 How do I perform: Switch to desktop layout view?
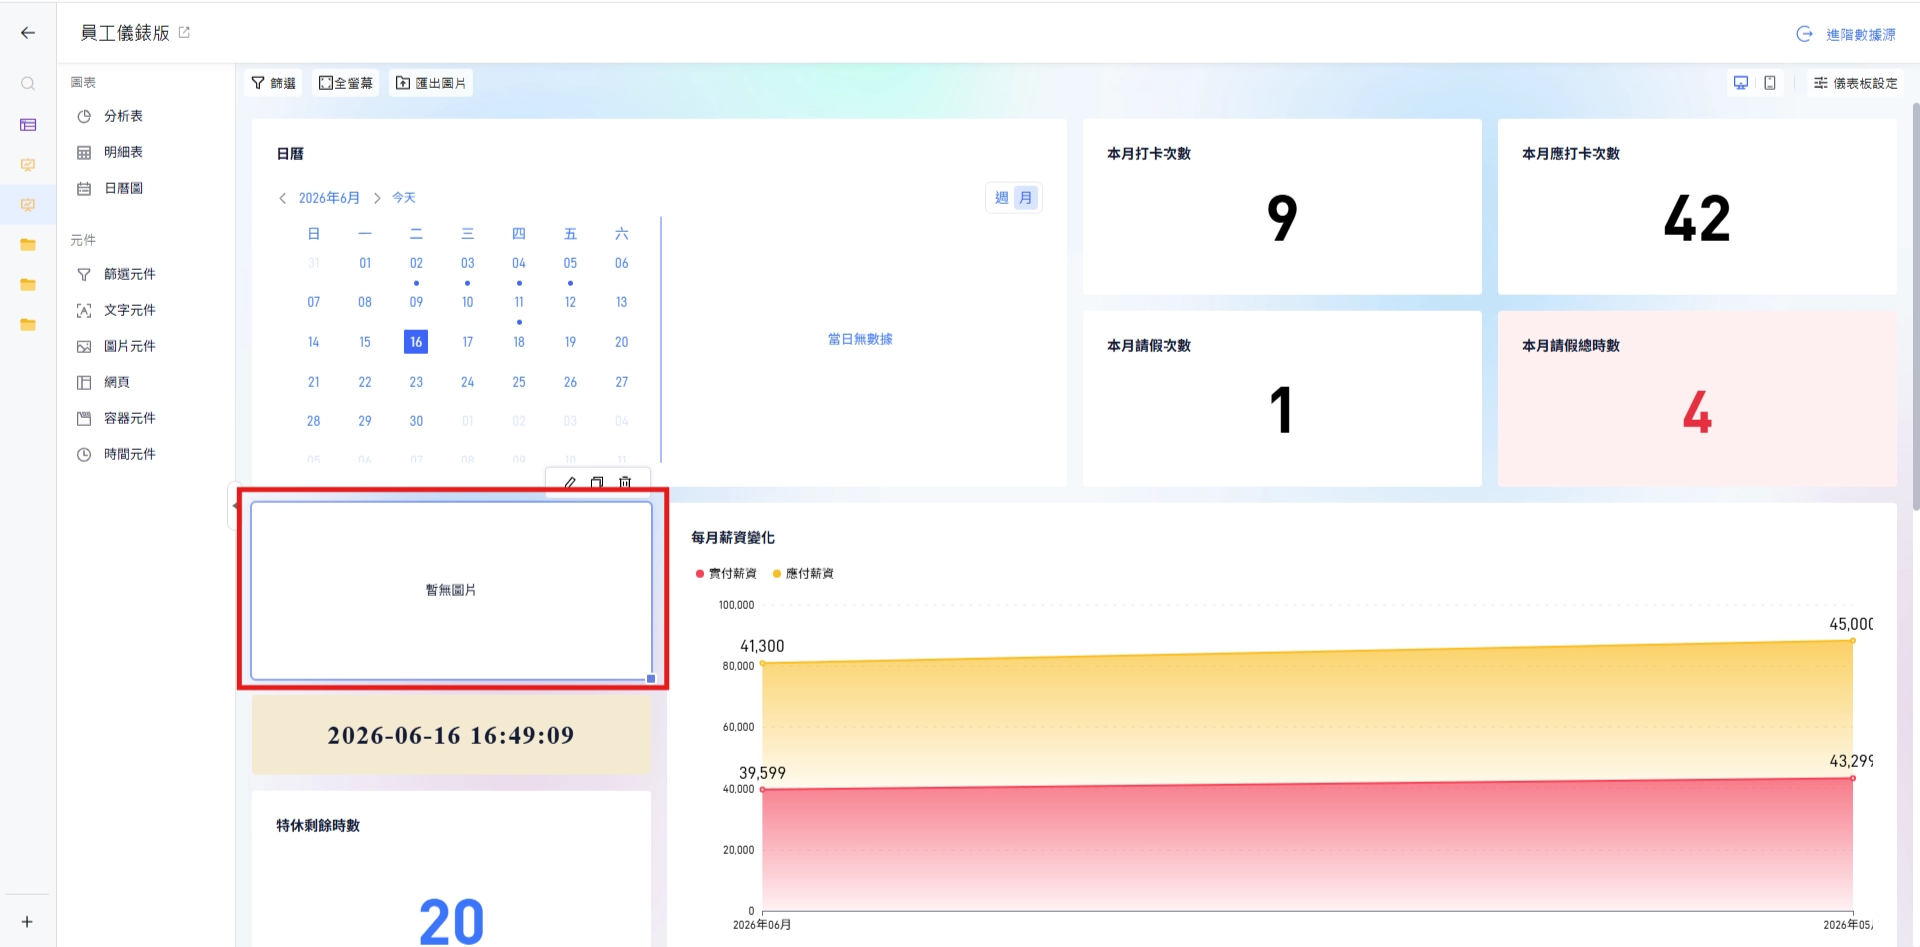pyautogui.click(x=1741, y=83)
